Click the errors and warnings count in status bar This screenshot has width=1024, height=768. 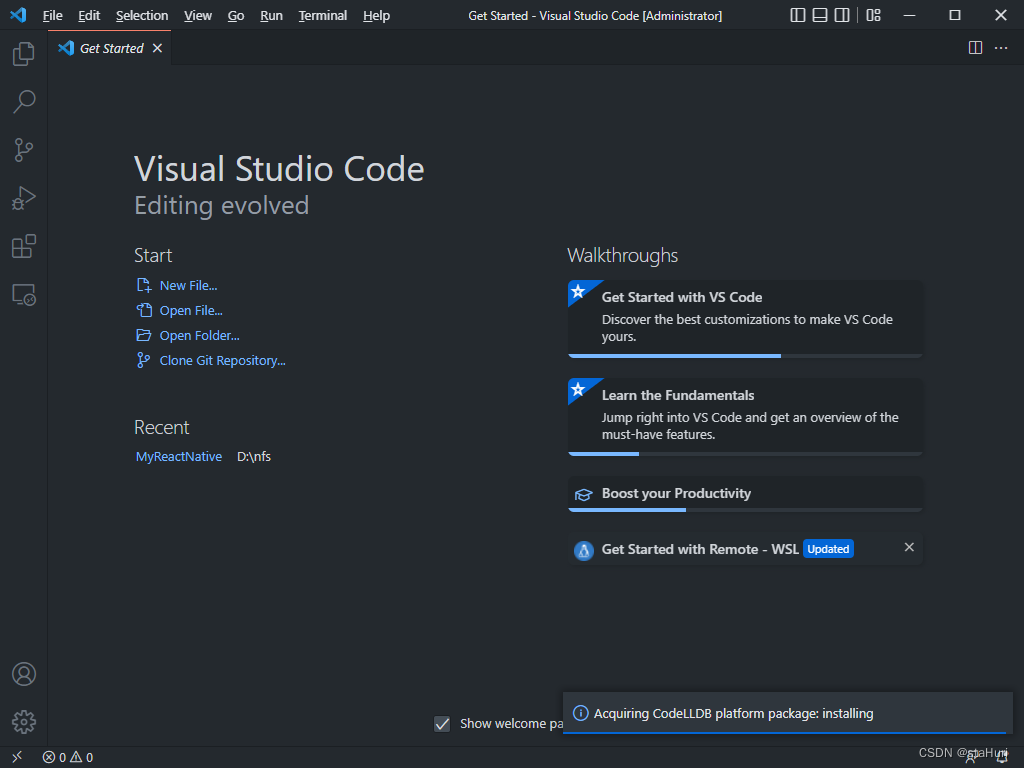68,758
